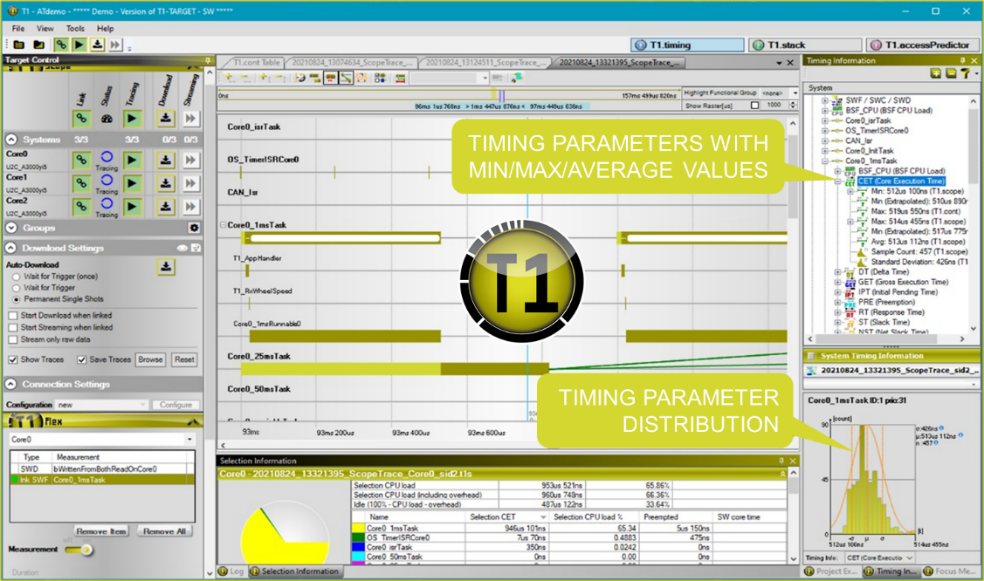Open the Groups settings gear icon
Image resolution: width=984 pixels, height=581 pixels.
(193, 228)
